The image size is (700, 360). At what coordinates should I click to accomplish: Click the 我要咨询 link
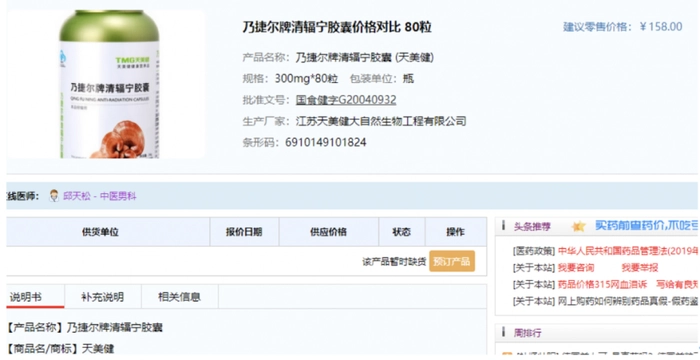click(576, 268)
